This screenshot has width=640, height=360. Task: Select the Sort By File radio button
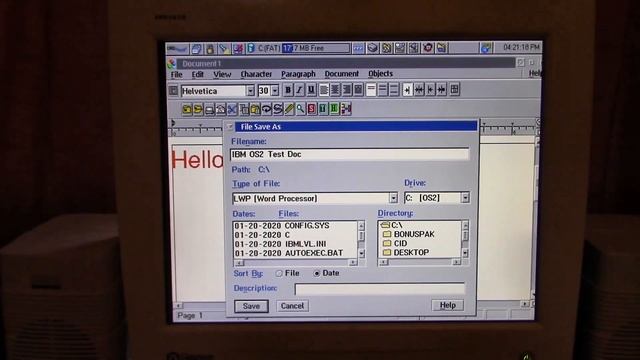279,273
